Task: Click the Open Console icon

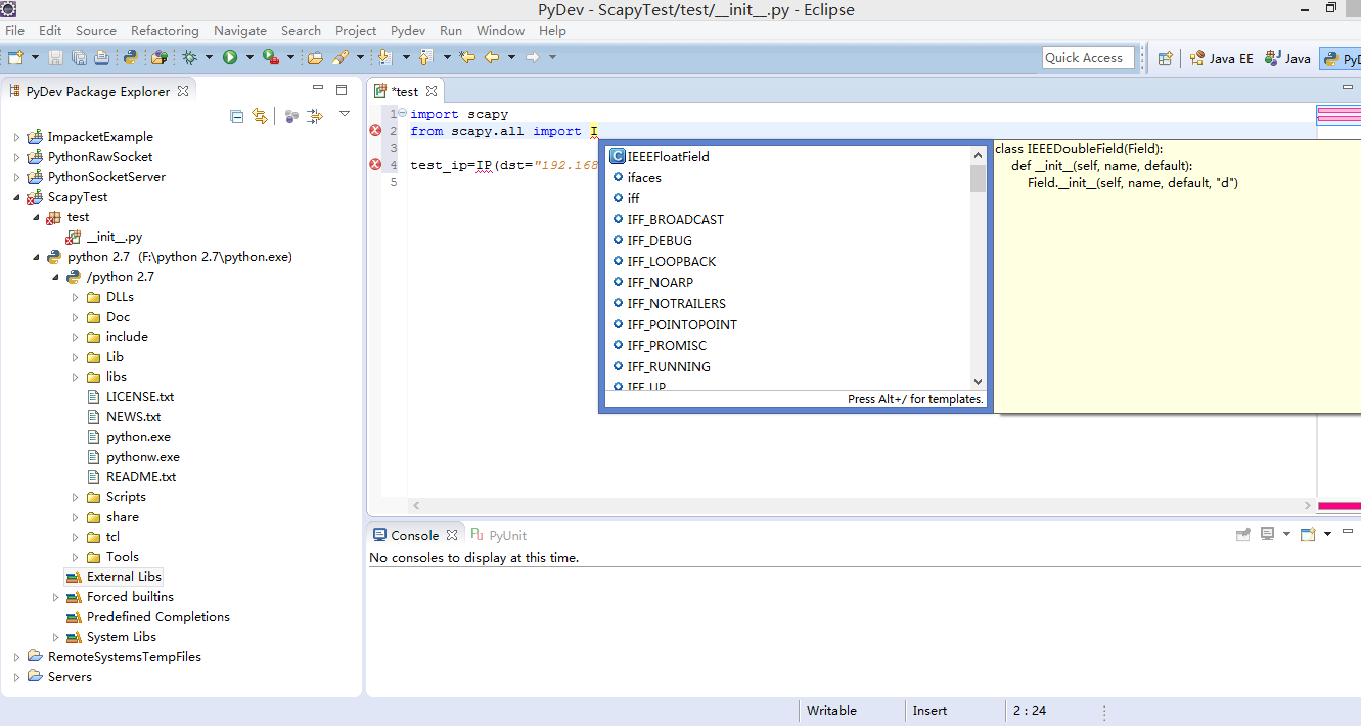Action: [x=1308, y=534]
